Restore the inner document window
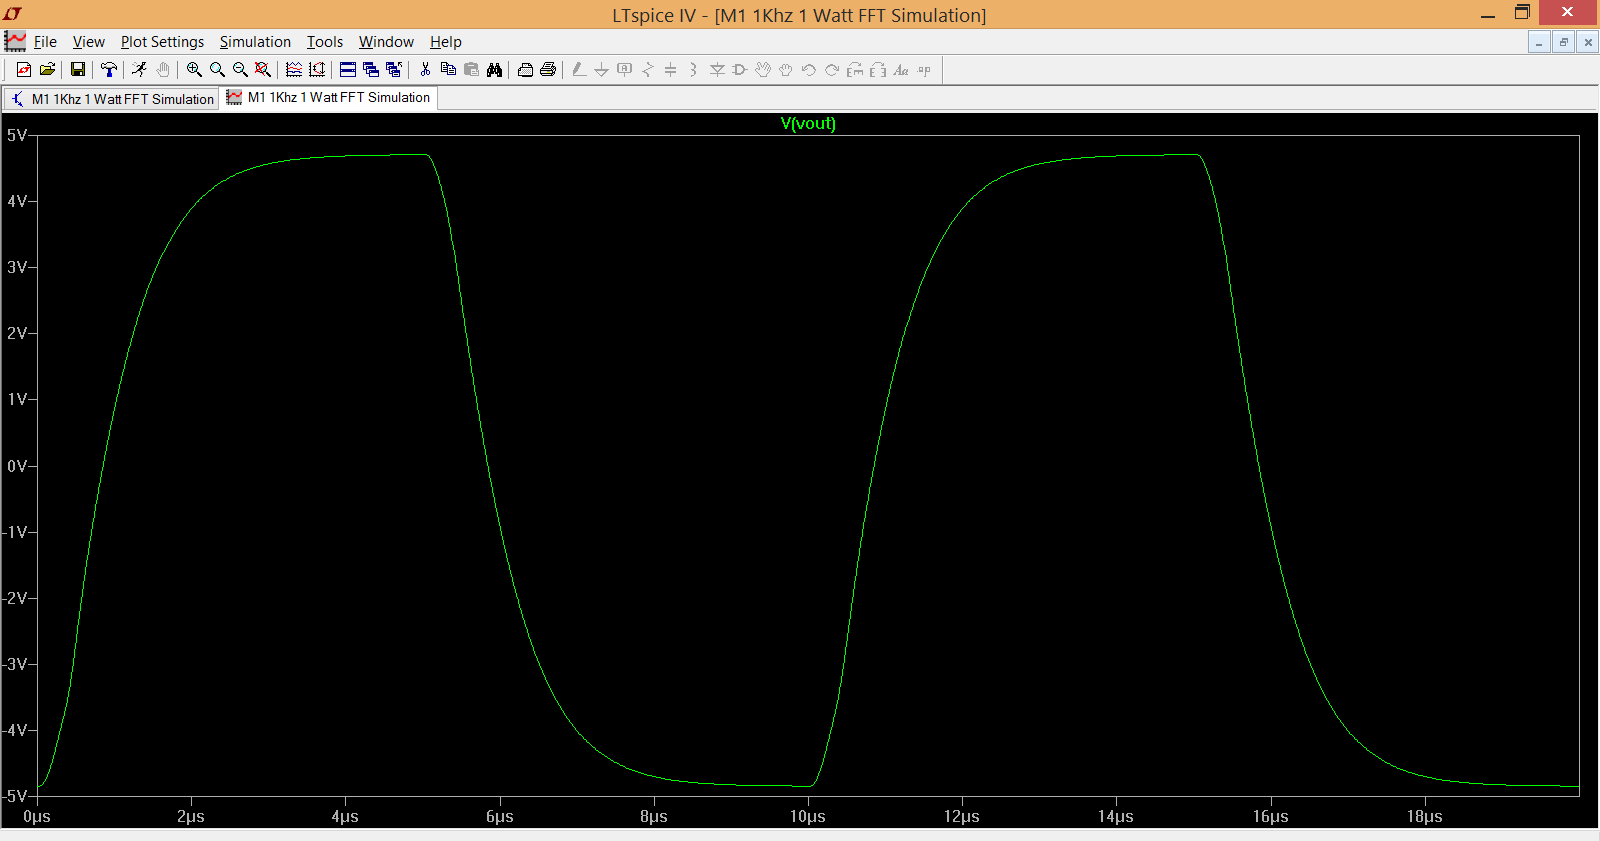 pos(1563,42)
